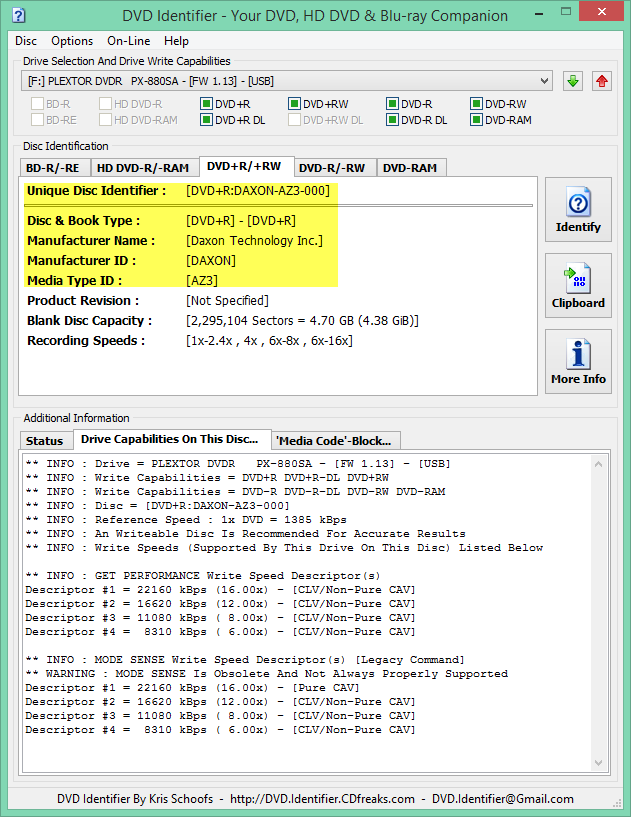Screen dimensions: 631x817
Task: Open the Disc menu
Action: pyautogui.click(x=26, y=41)
